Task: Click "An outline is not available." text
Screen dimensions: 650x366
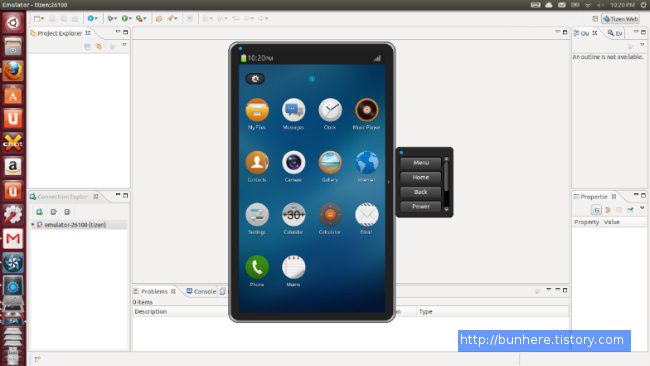Action: tap(608, 57)
